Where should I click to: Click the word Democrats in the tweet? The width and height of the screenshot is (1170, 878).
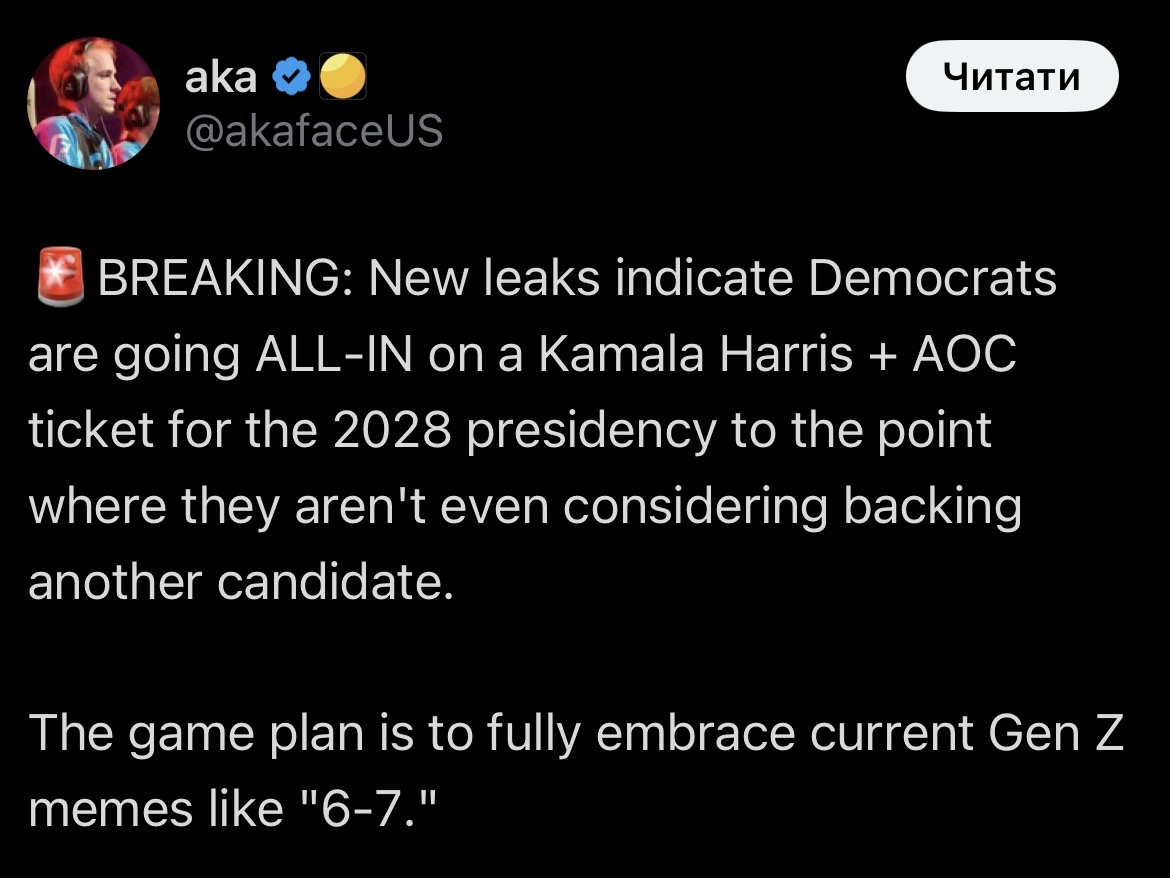point(932,280)
